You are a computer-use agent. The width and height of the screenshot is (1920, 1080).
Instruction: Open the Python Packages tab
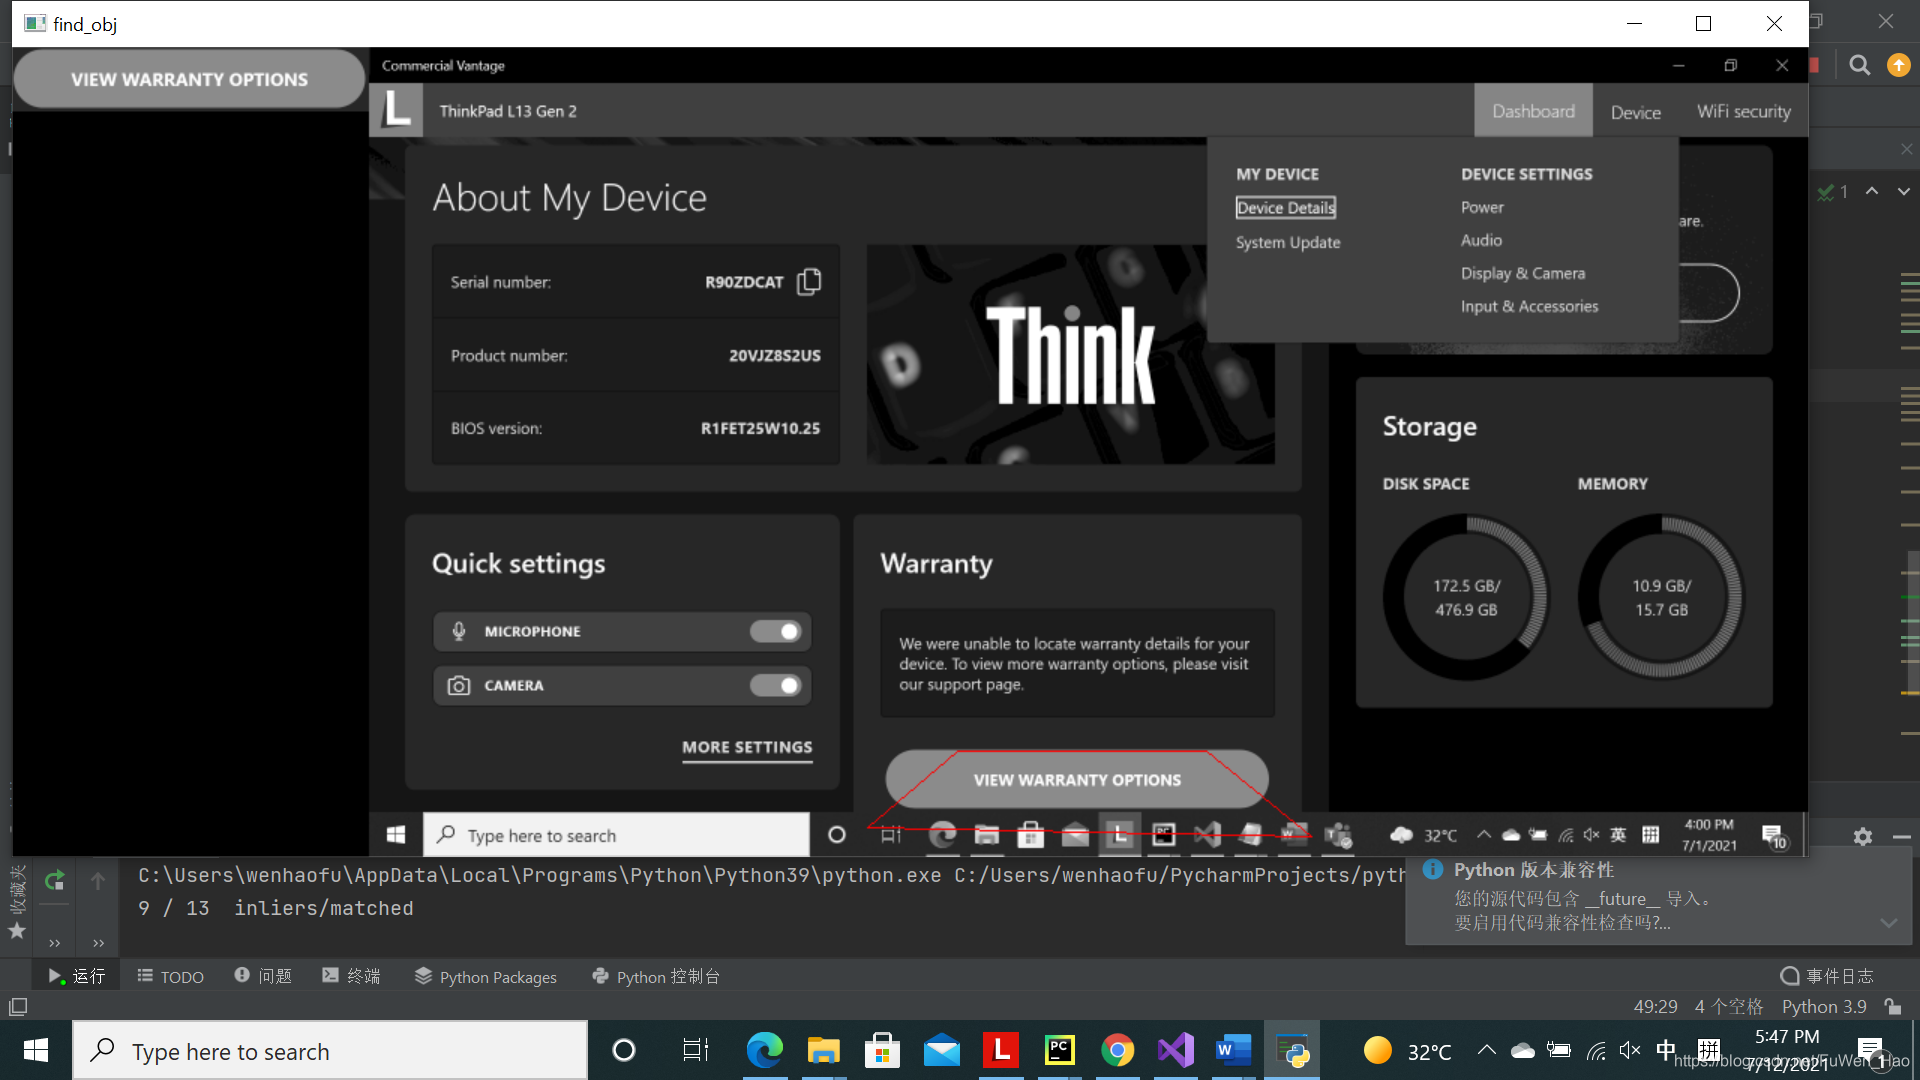pos(486,976)
